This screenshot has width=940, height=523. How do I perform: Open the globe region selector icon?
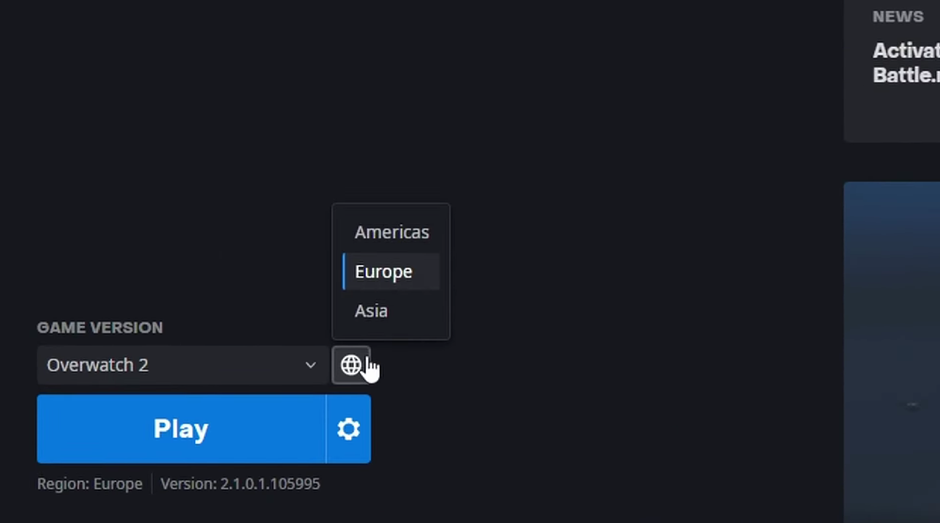pyautogui.click(x=351, y=365)
